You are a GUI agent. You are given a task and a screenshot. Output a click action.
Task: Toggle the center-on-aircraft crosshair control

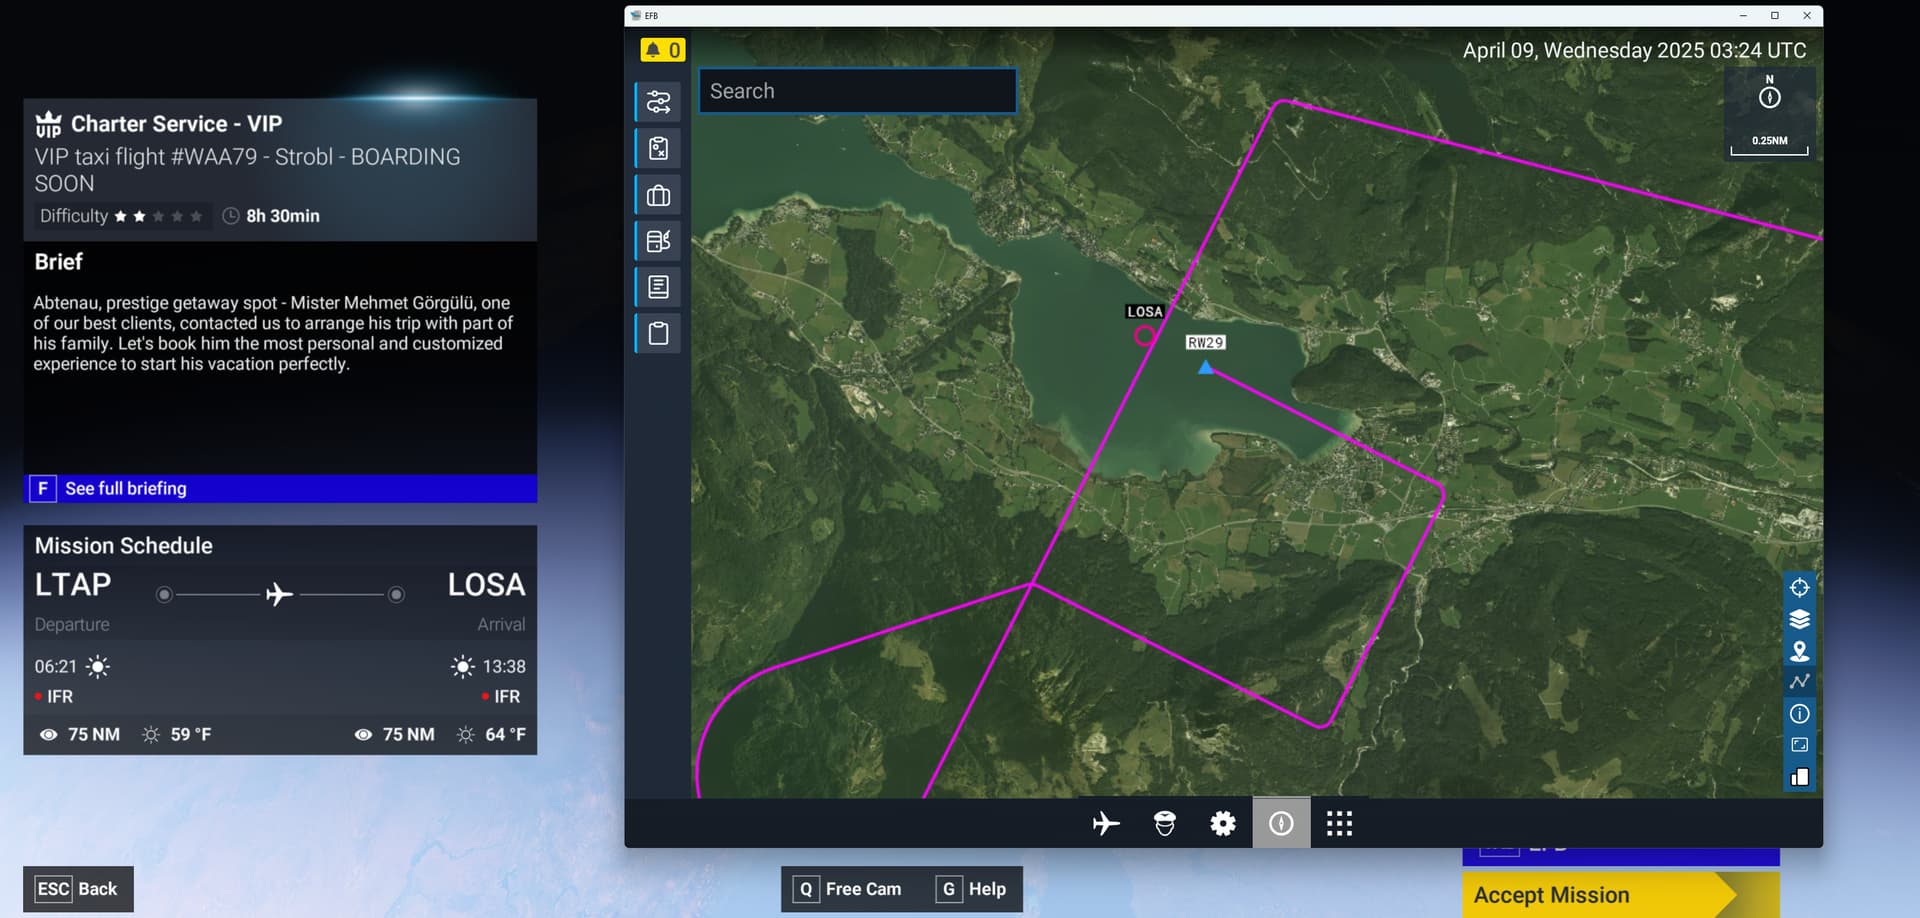tap(1799, 586)
